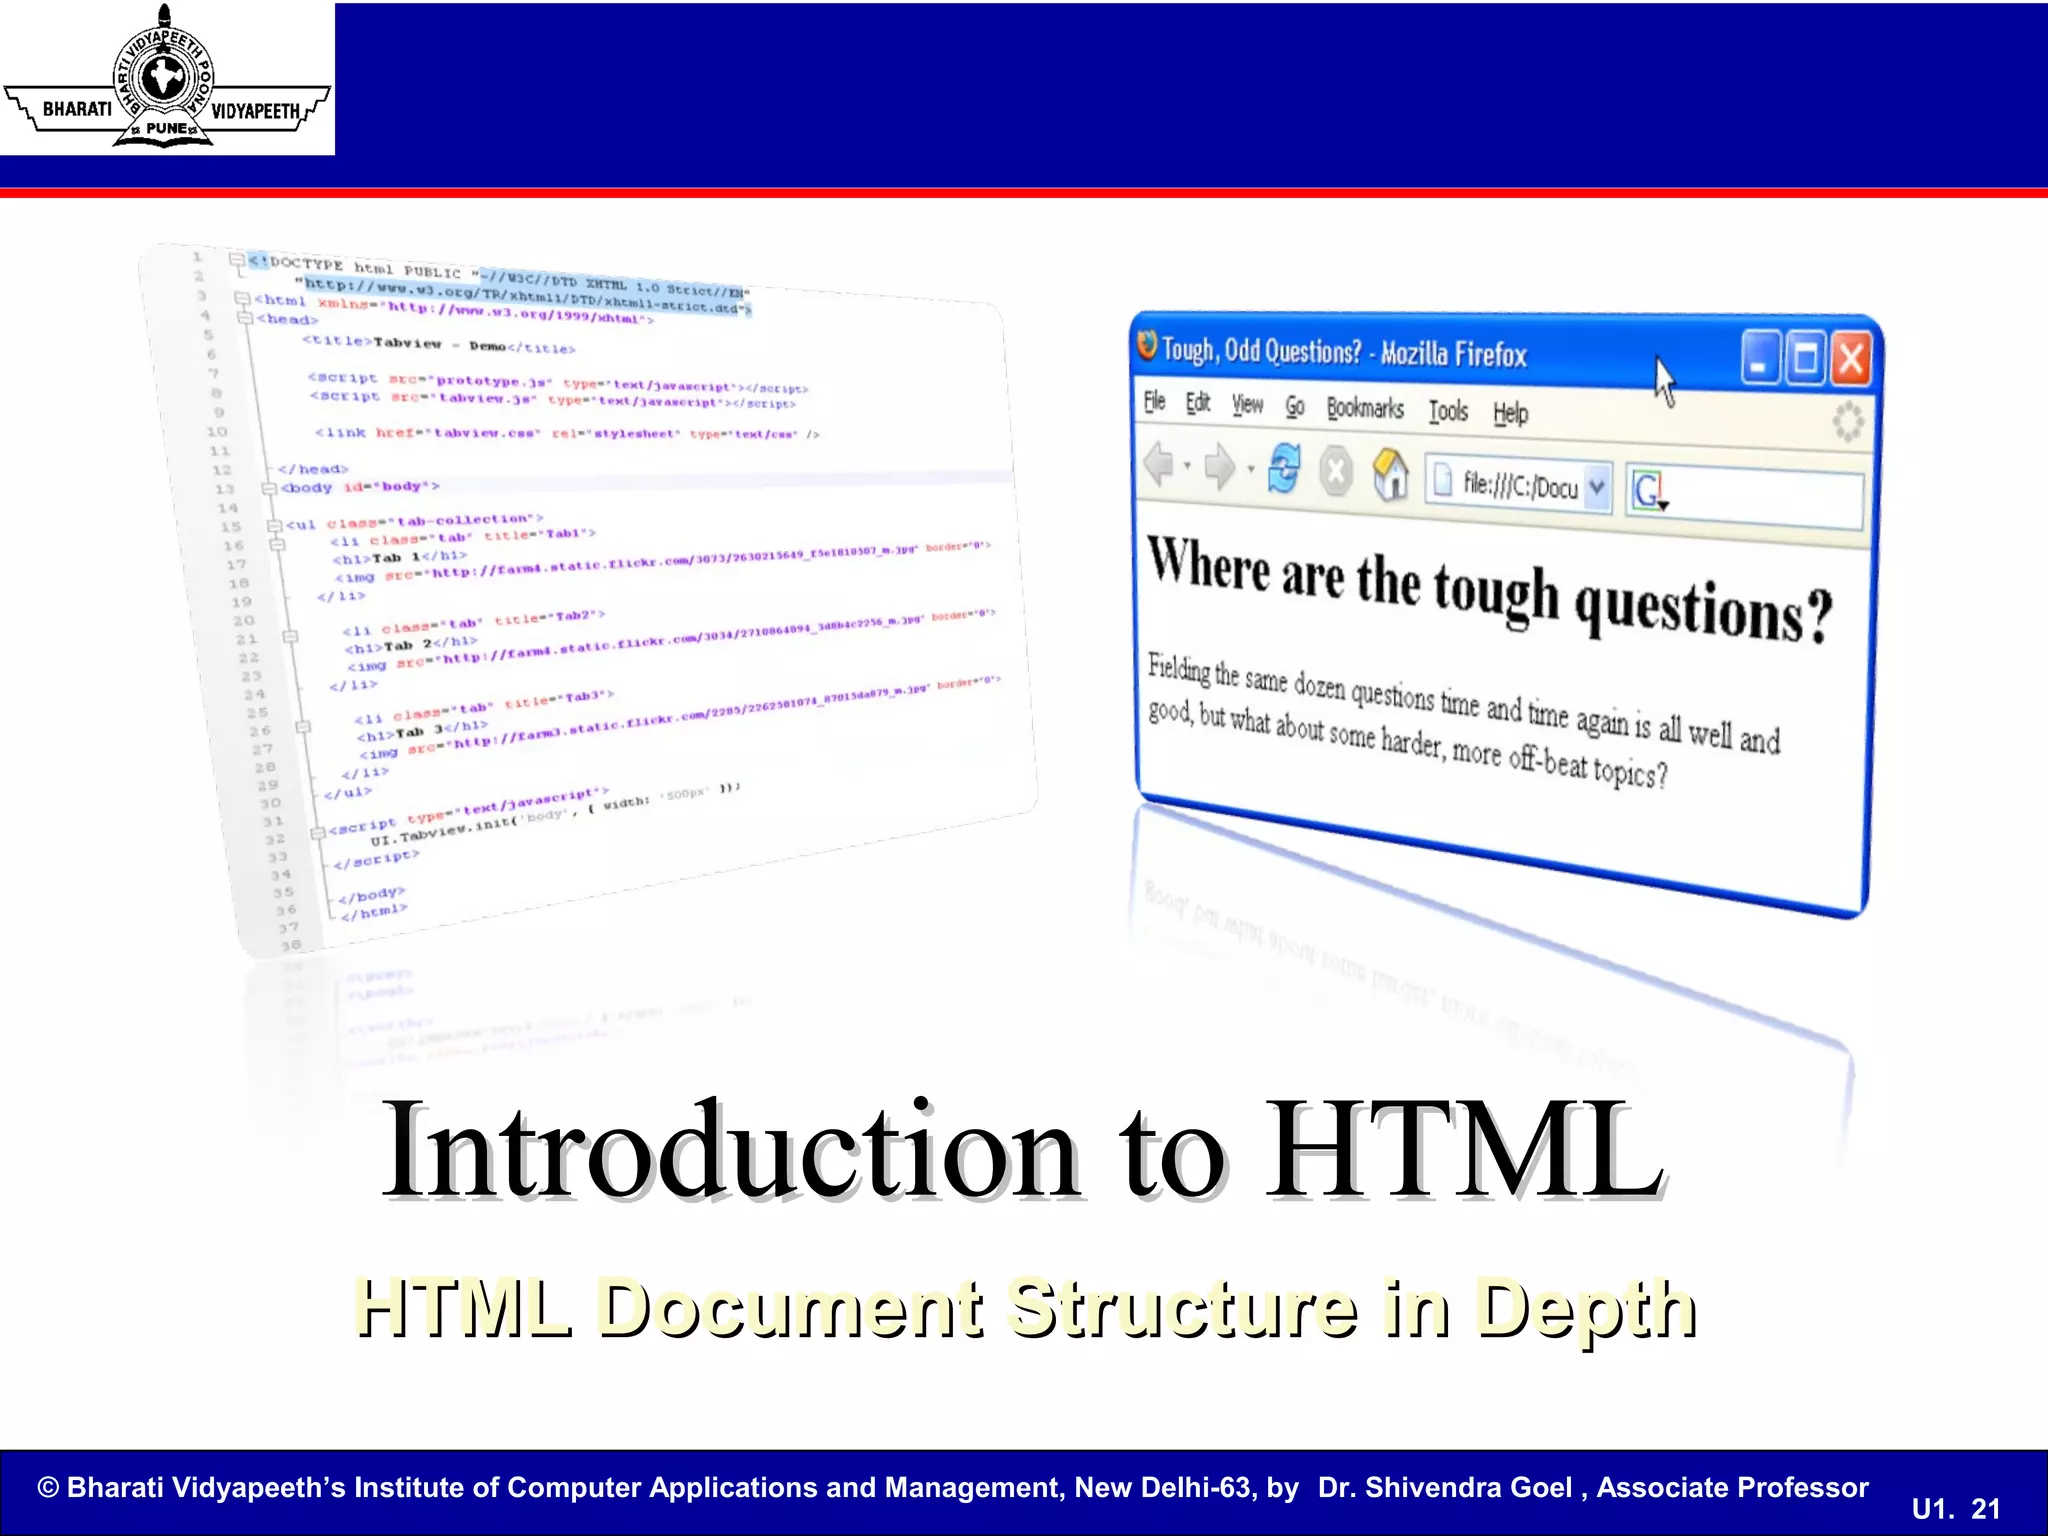Go to the Home page icon

tap(1390, 474)
